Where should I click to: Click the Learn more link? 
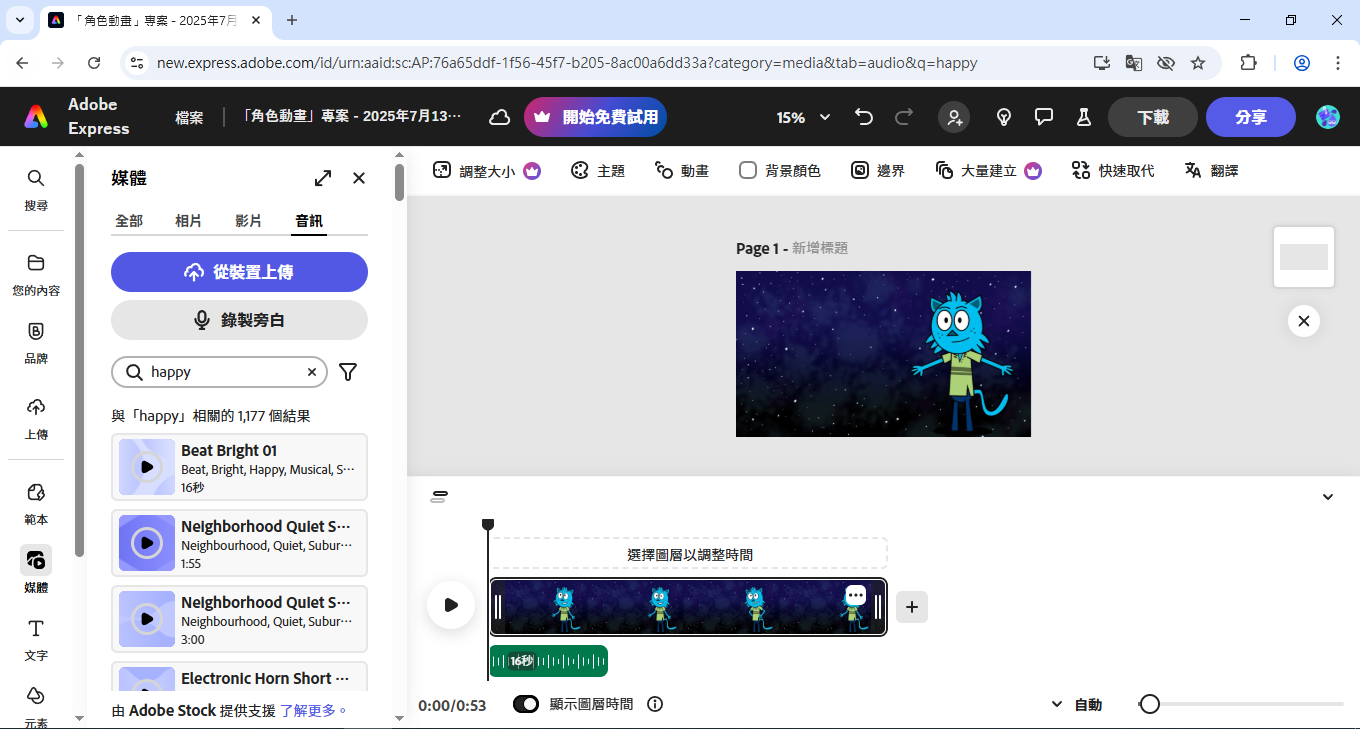(313, 711)
